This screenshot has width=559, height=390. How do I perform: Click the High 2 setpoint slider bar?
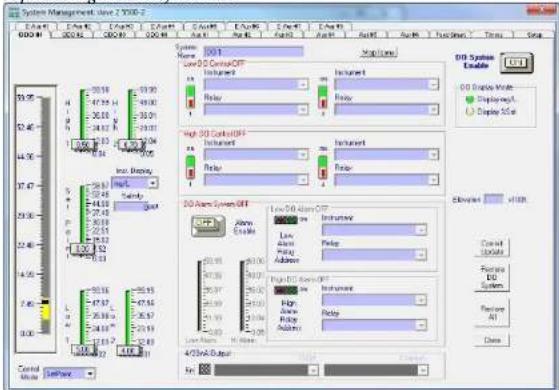(x=130, y=114)
